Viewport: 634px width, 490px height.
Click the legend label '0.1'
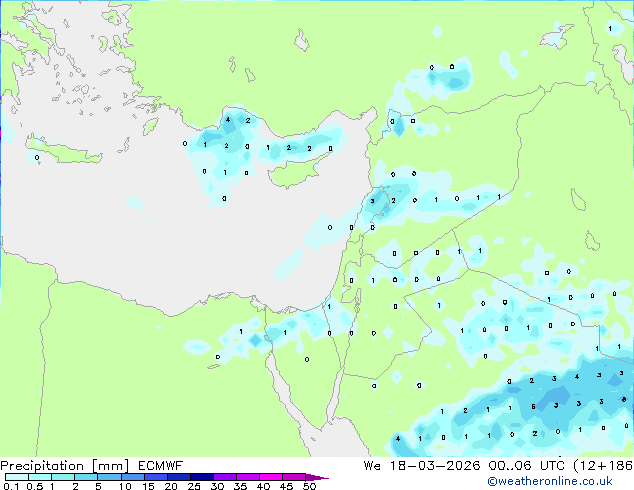pos(11,486)
